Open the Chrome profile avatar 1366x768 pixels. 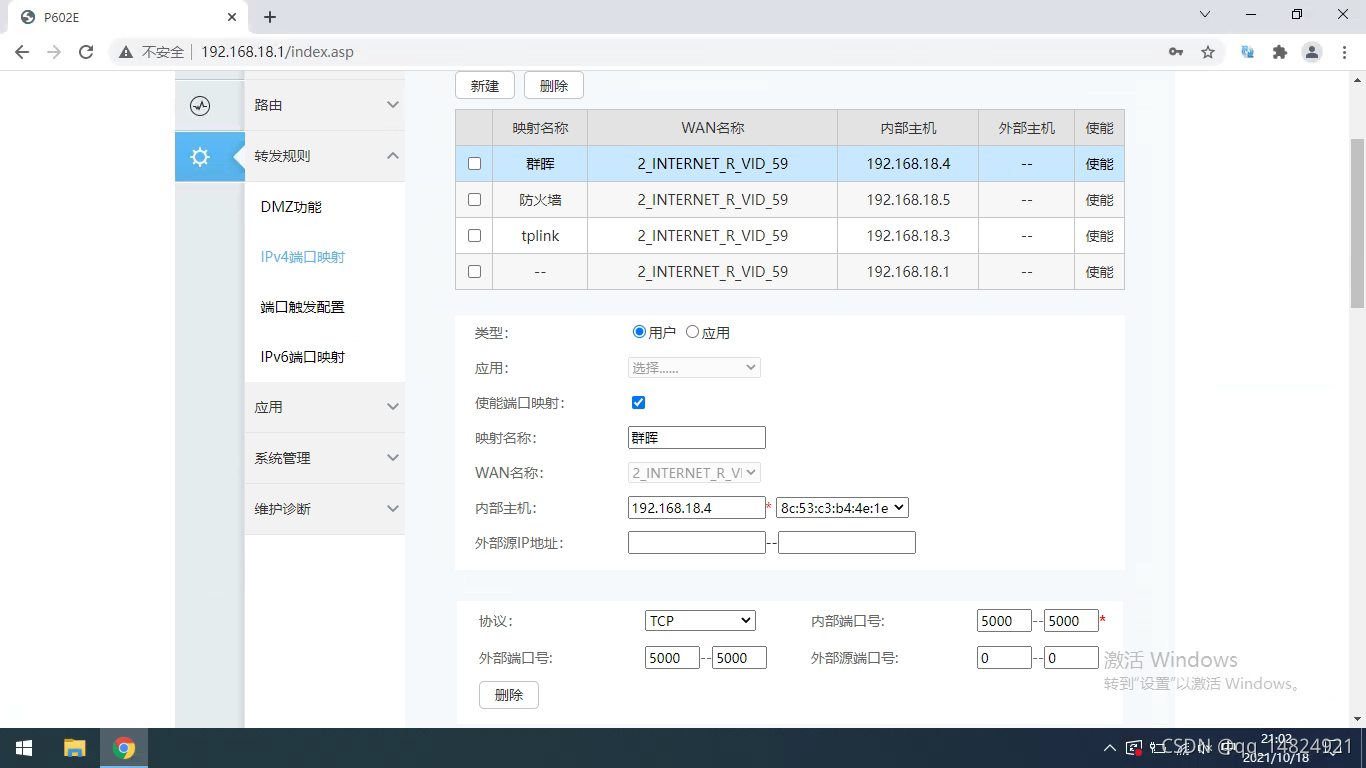point(1312,52)
